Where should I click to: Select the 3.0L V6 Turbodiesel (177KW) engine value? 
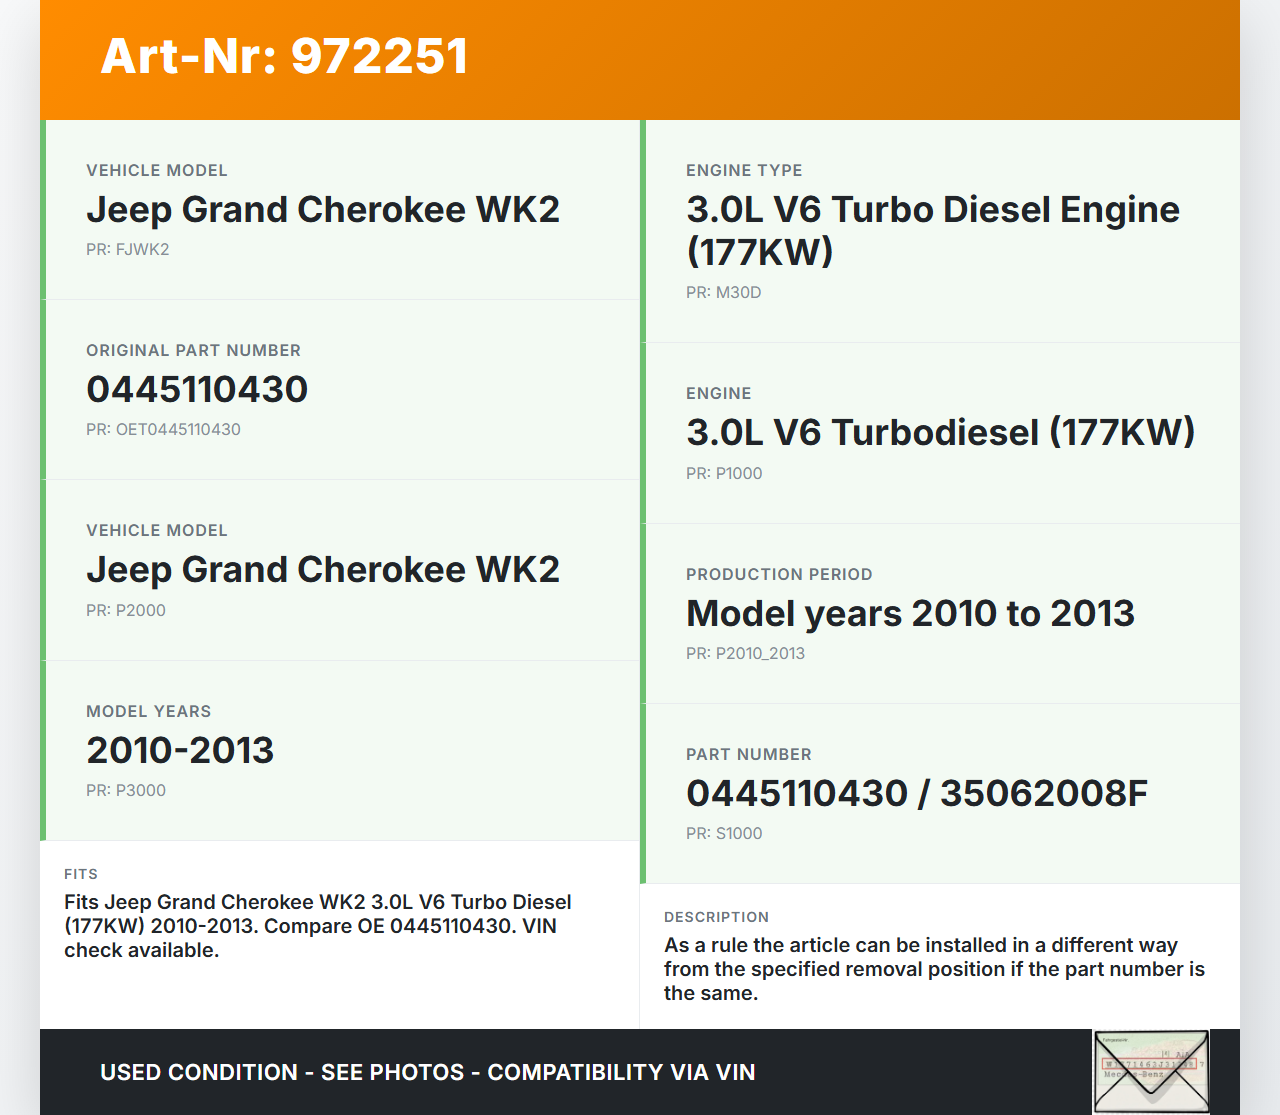tap(940, 433)
